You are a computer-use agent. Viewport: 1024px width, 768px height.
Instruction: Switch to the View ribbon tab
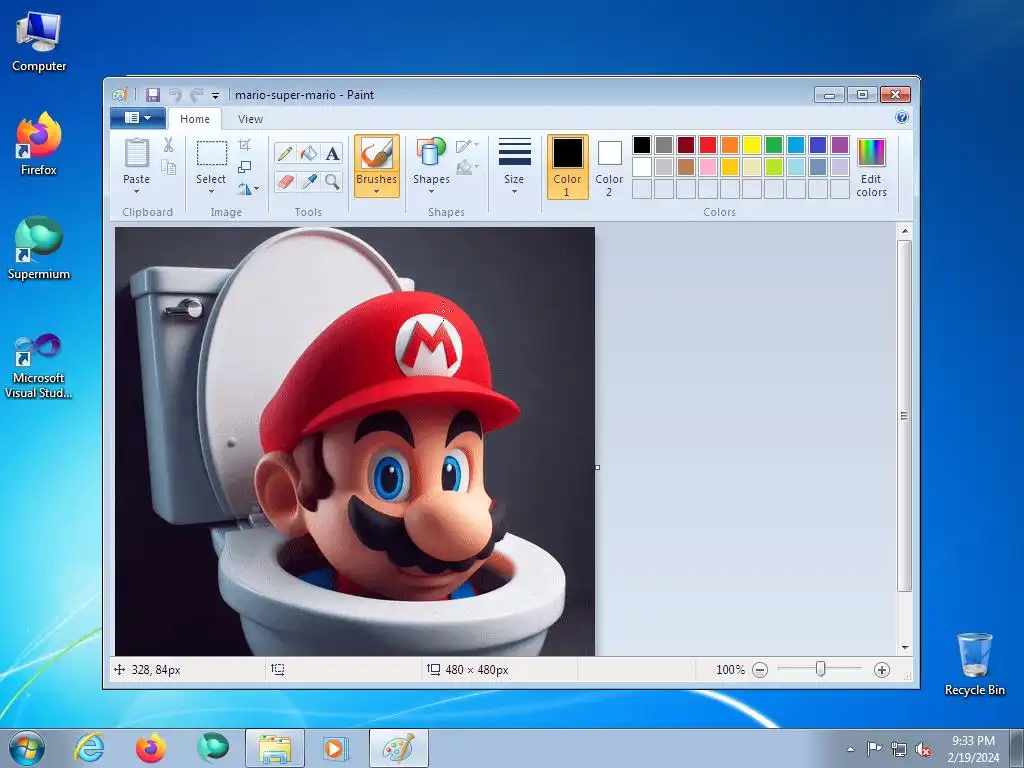point(250,119)
